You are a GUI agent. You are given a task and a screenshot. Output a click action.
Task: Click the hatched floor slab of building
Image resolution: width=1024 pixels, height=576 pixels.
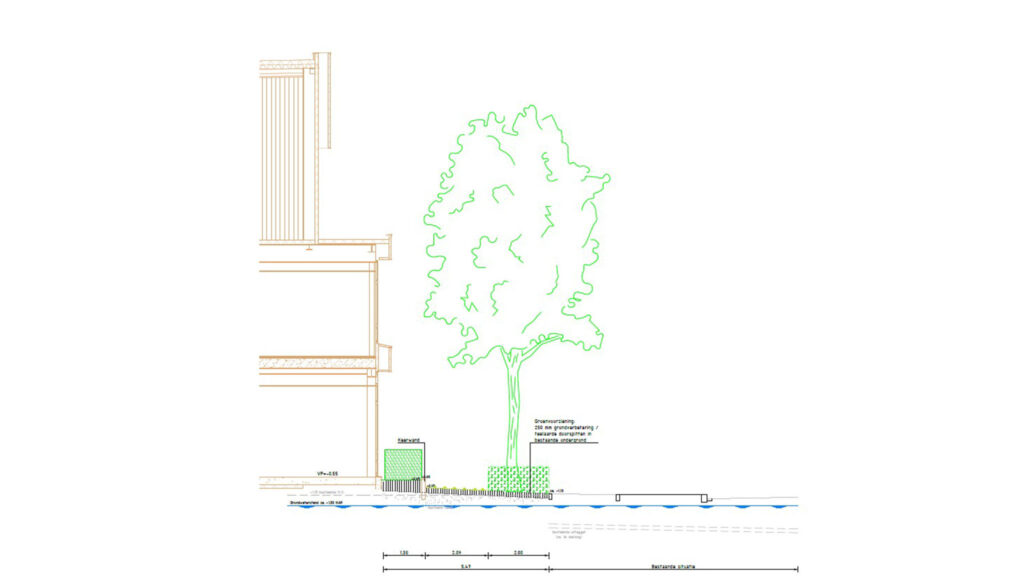[x=317, y=363]
